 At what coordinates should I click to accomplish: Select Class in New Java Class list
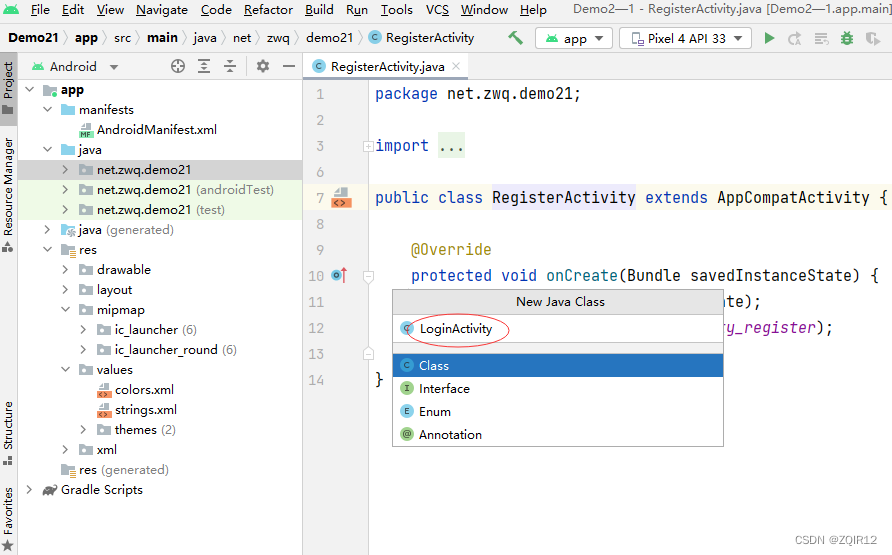558,366
